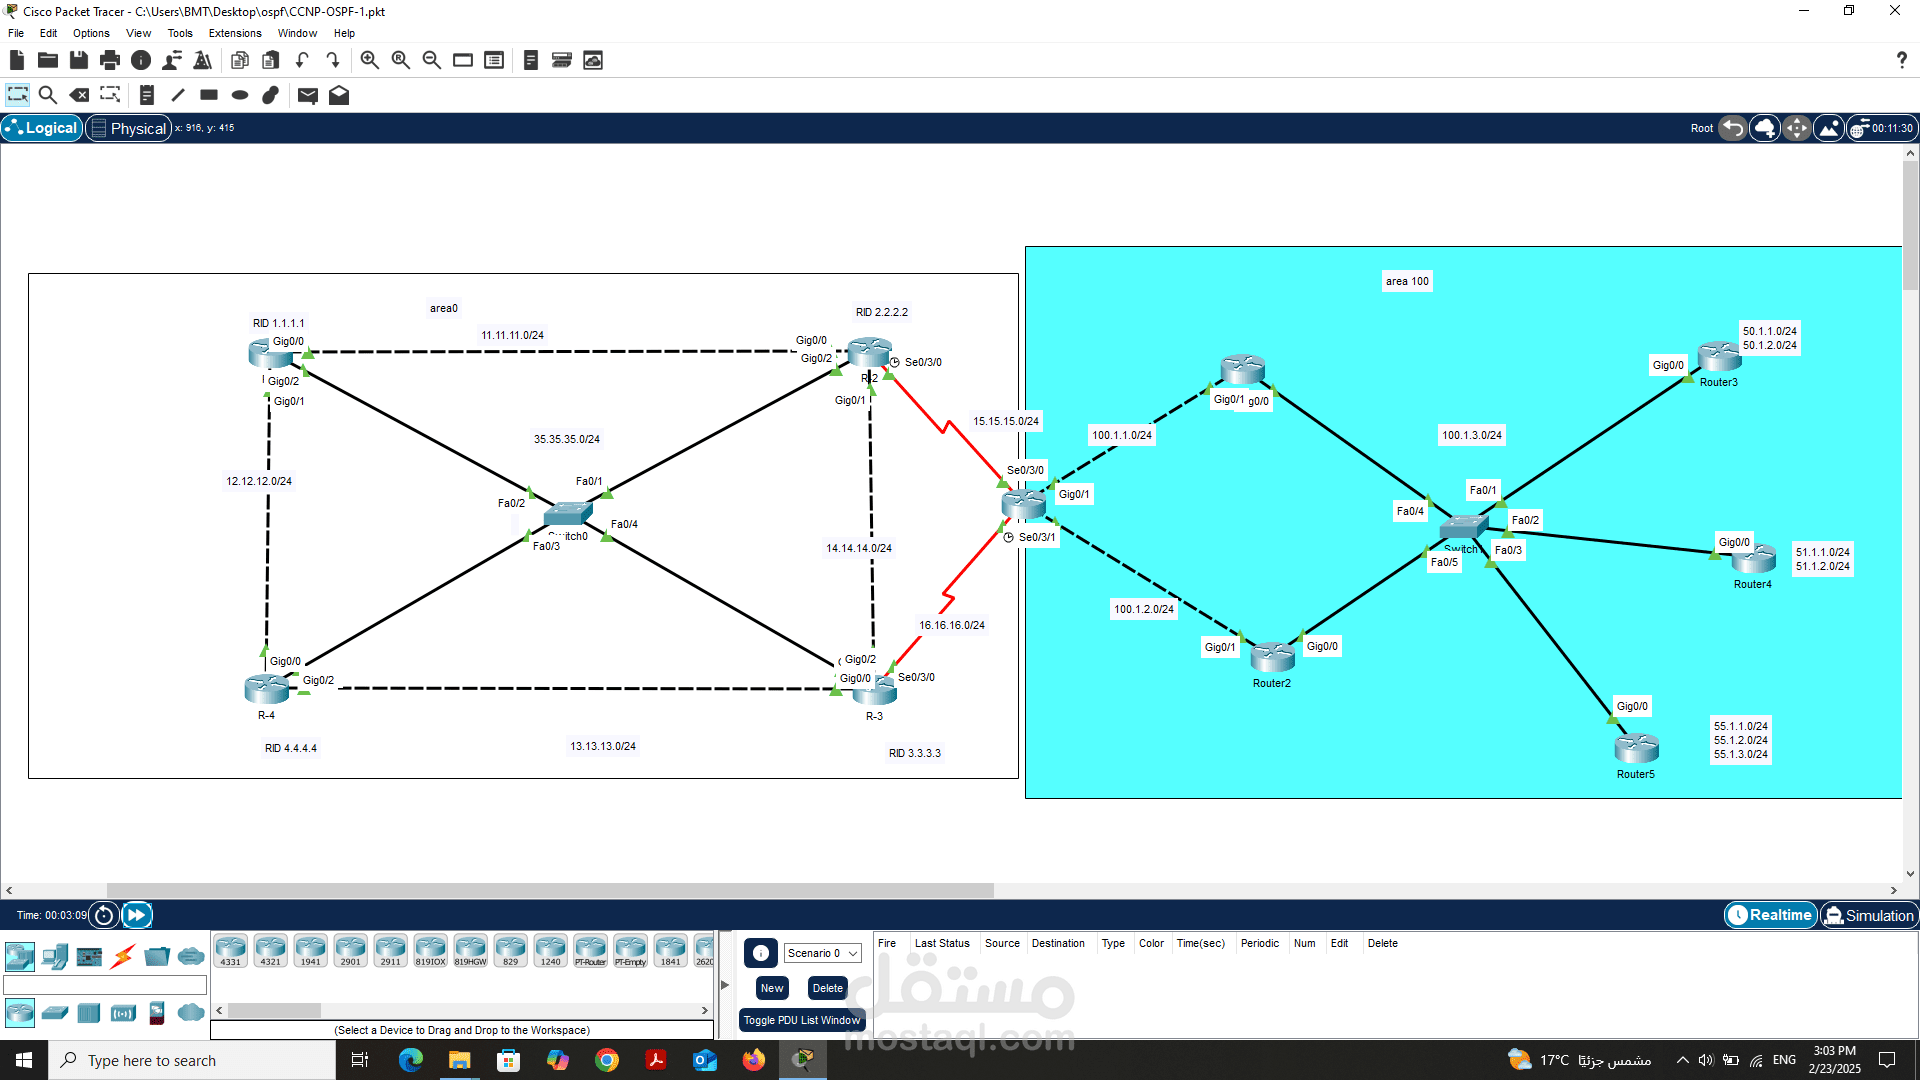
Task: Open a file with the folder icon
Action: [47, 60]
